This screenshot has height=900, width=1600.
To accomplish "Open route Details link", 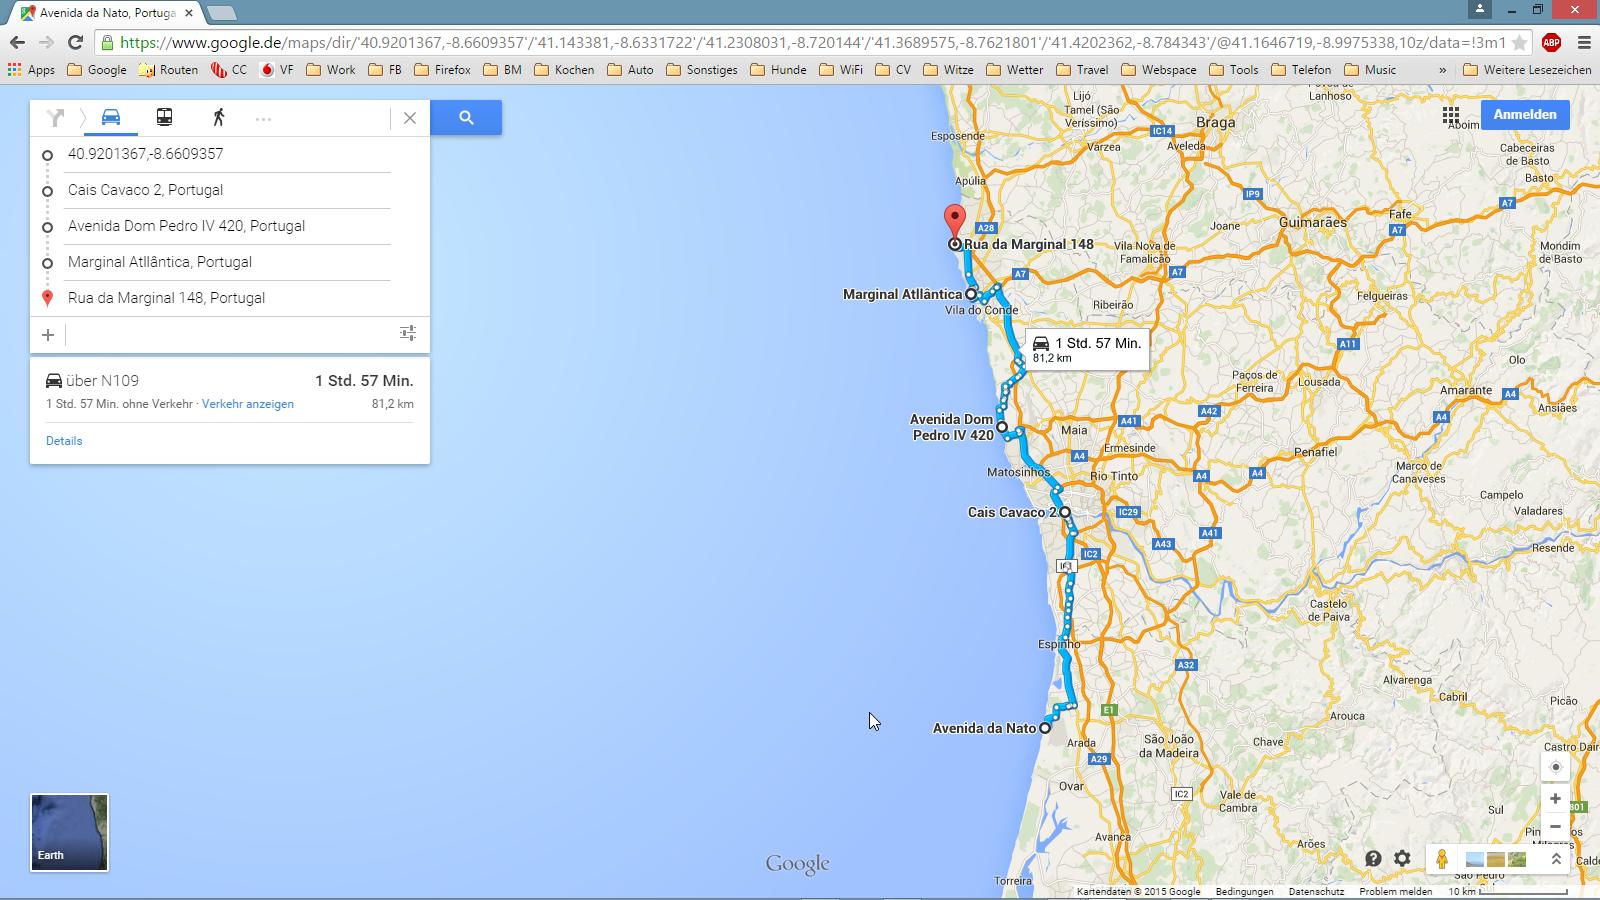I will (64, 441).
